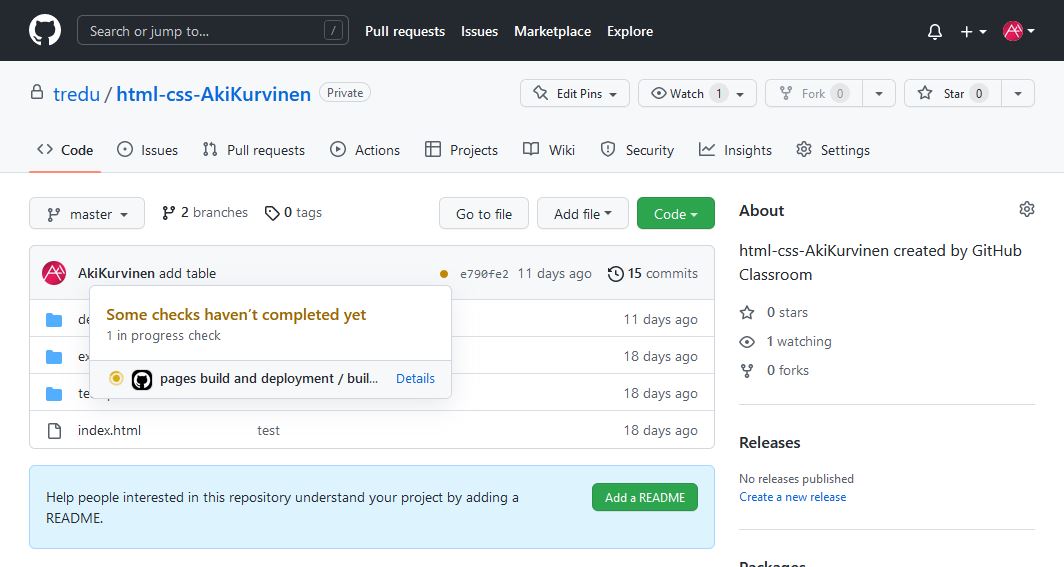Open About section settings gear

(1026, 209)
